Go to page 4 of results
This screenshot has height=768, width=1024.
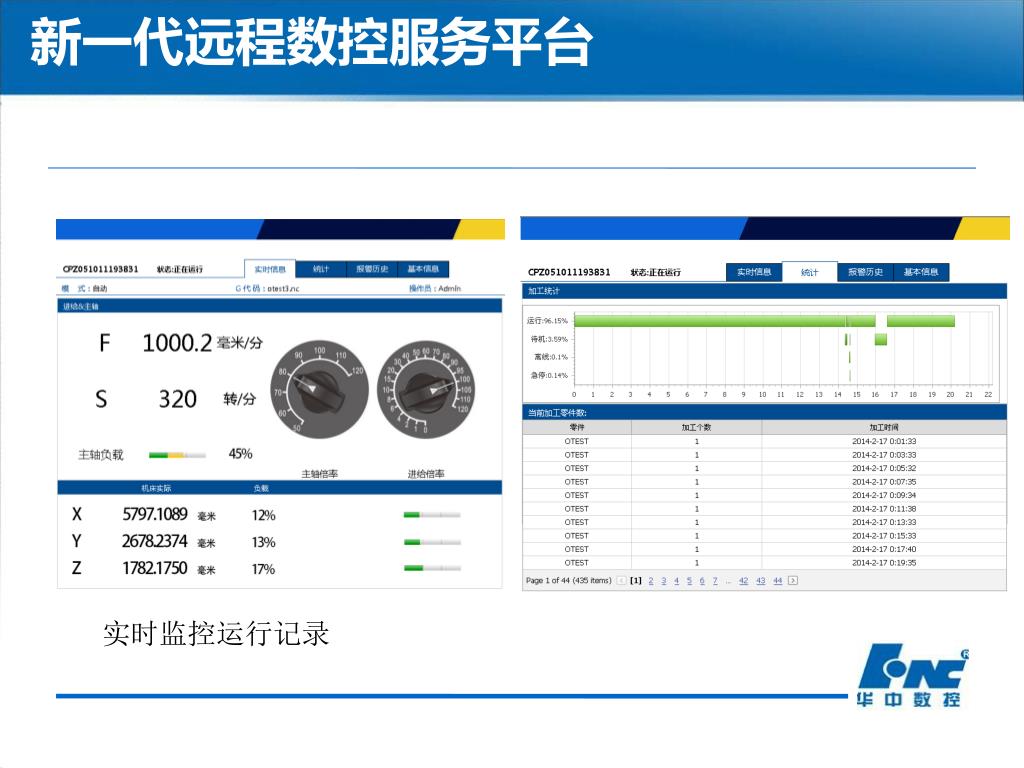pos(677,581)
